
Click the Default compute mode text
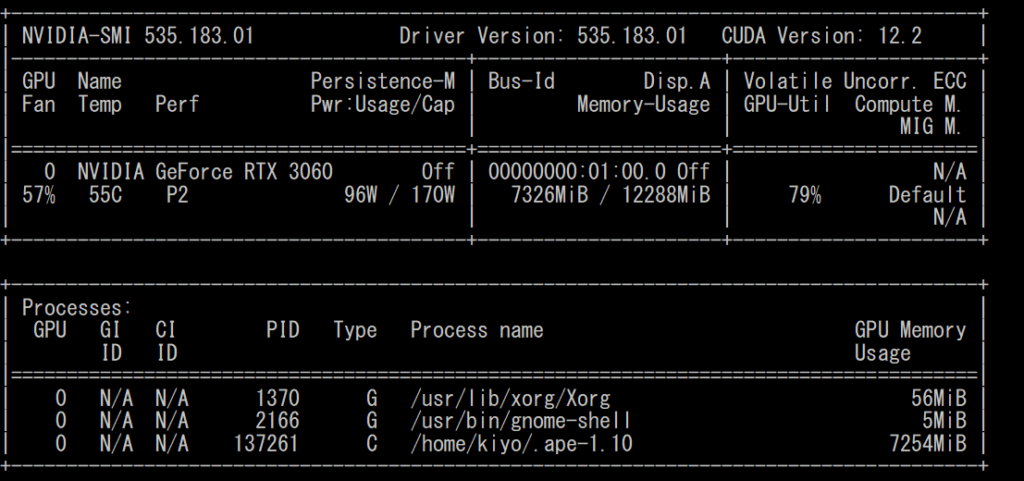coord(927,195)
